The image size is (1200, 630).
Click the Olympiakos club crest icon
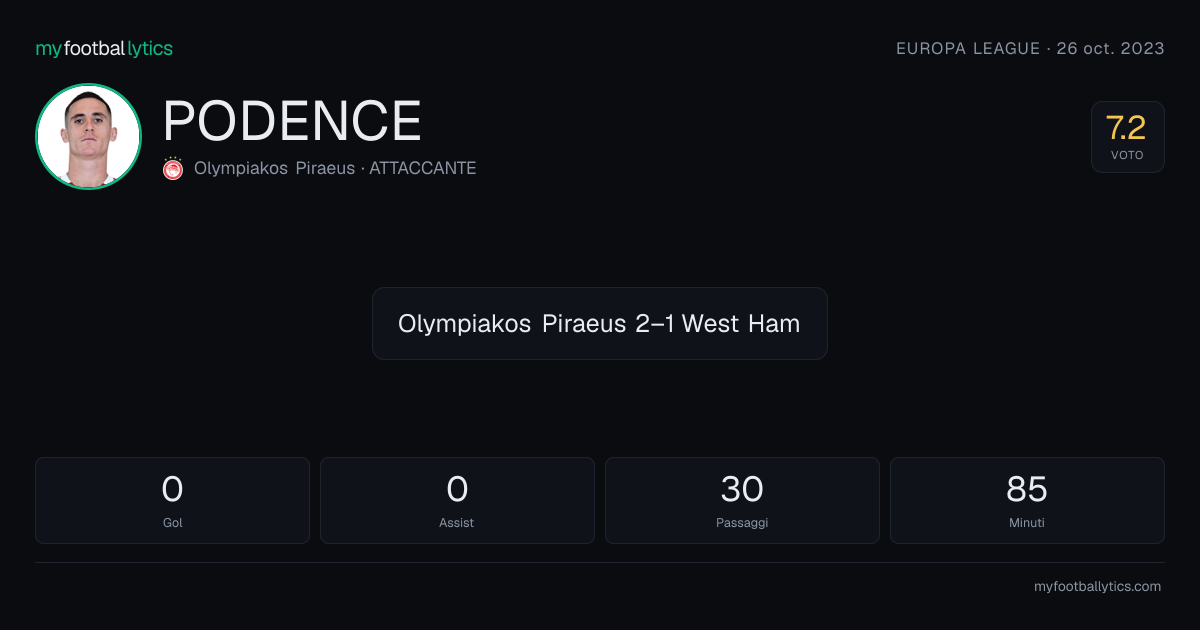coord(173,168)
